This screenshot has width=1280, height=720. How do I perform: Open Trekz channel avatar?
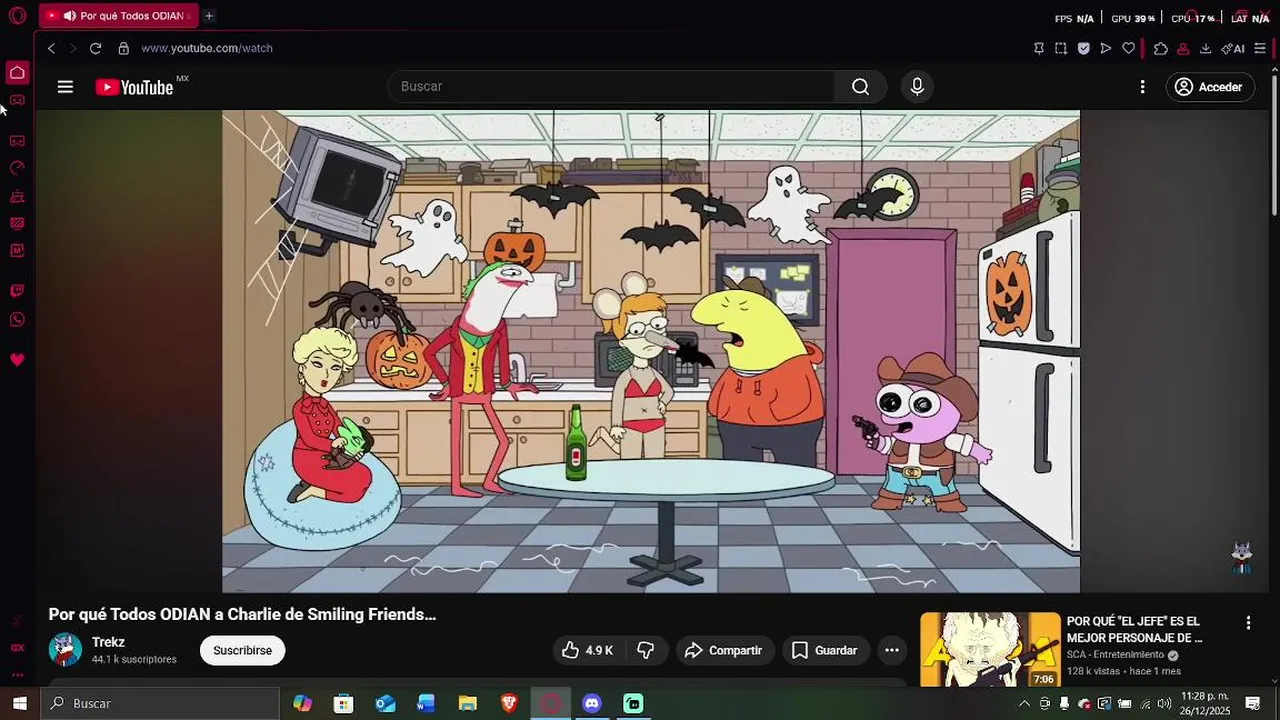click(66, 650)
